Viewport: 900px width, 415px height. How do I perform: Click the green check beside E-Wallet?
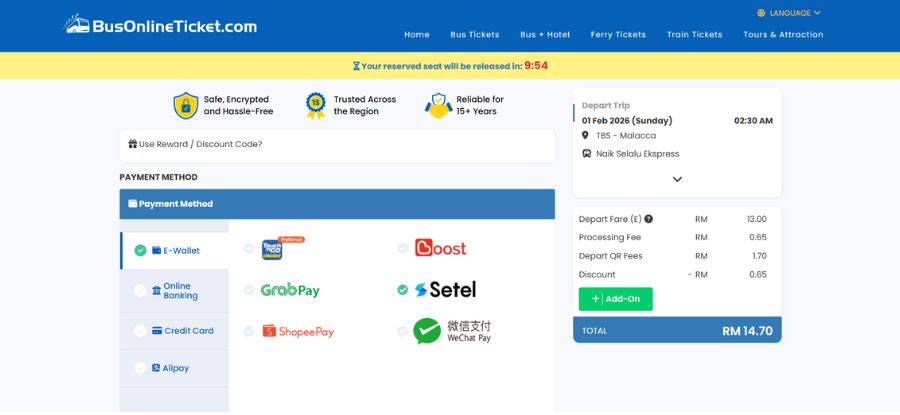[140, 250]
